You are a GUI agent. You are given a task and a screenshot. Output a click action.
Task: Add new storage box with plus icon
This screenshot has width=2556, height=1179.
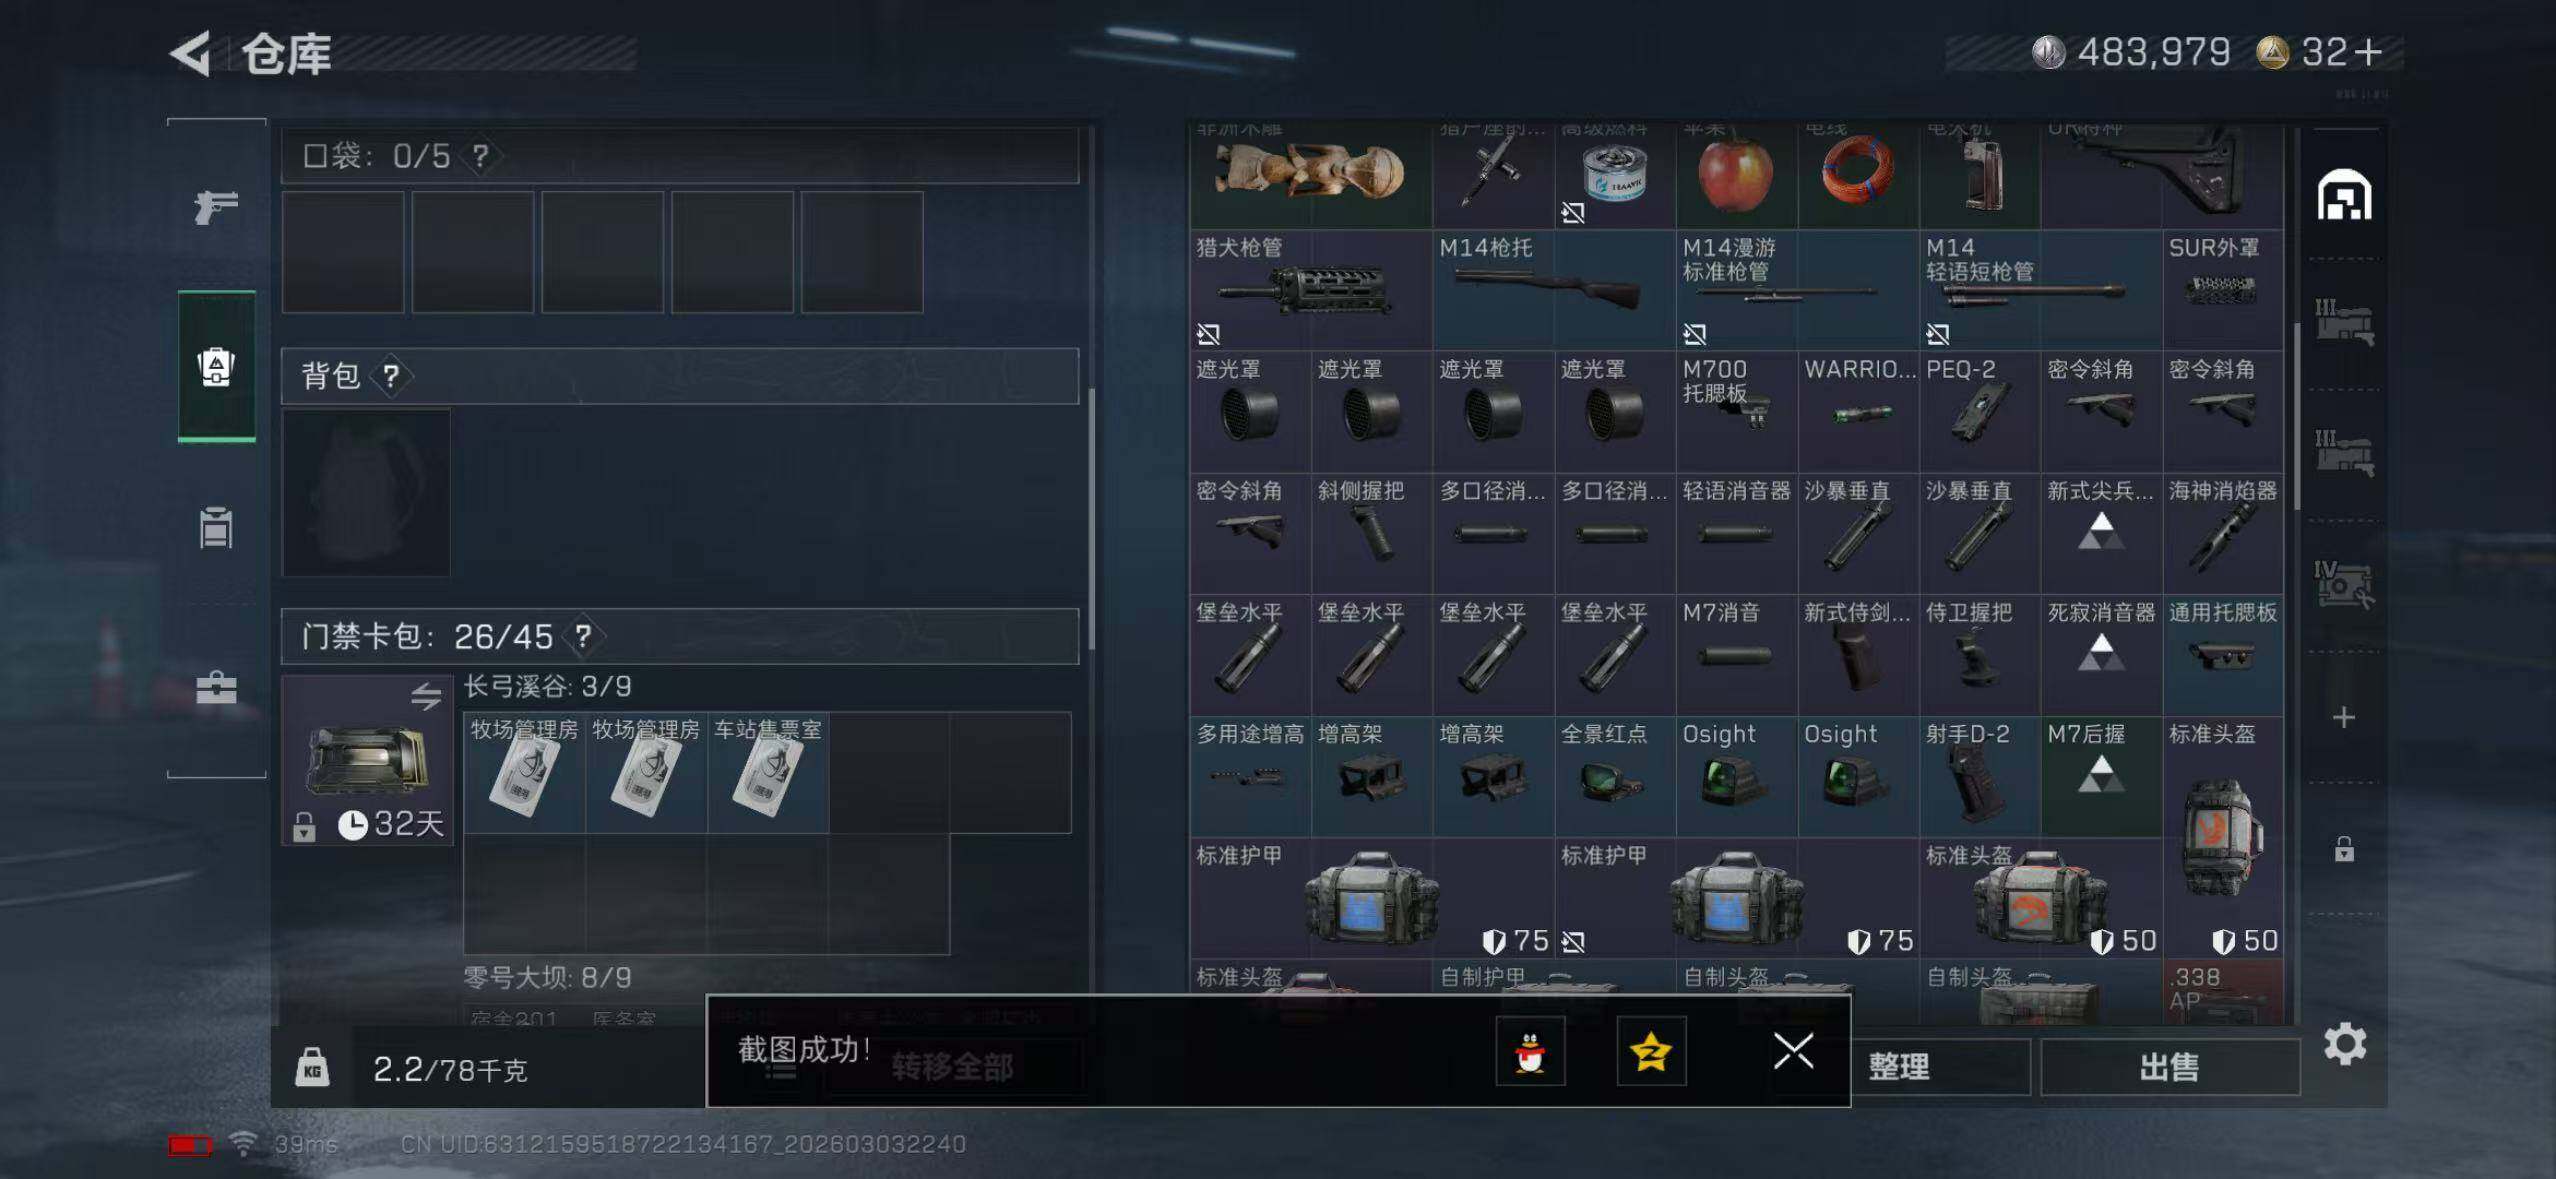pos(2344,717)
